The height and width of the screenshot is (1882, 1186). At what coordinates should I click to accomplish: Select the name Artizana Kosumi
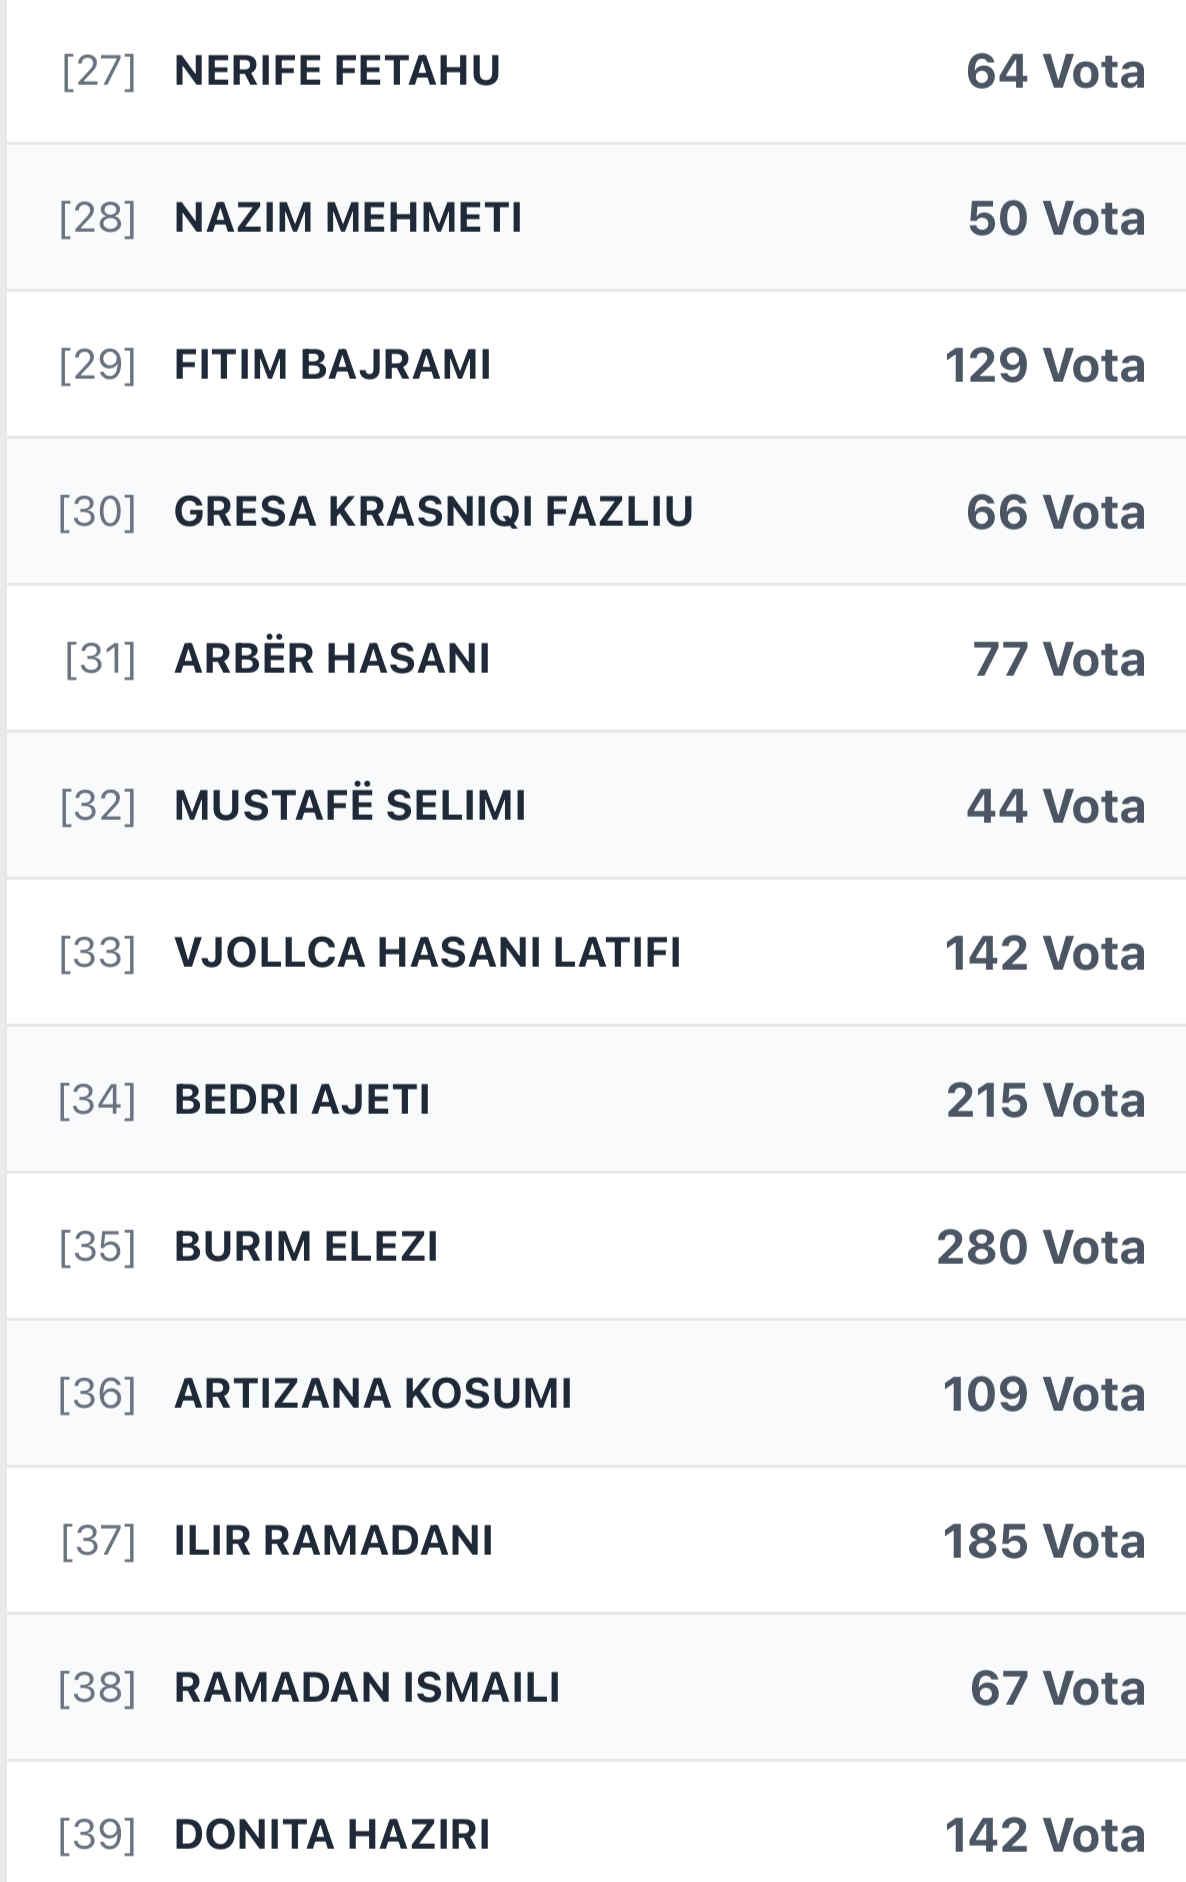click(x=373, y=1394)
